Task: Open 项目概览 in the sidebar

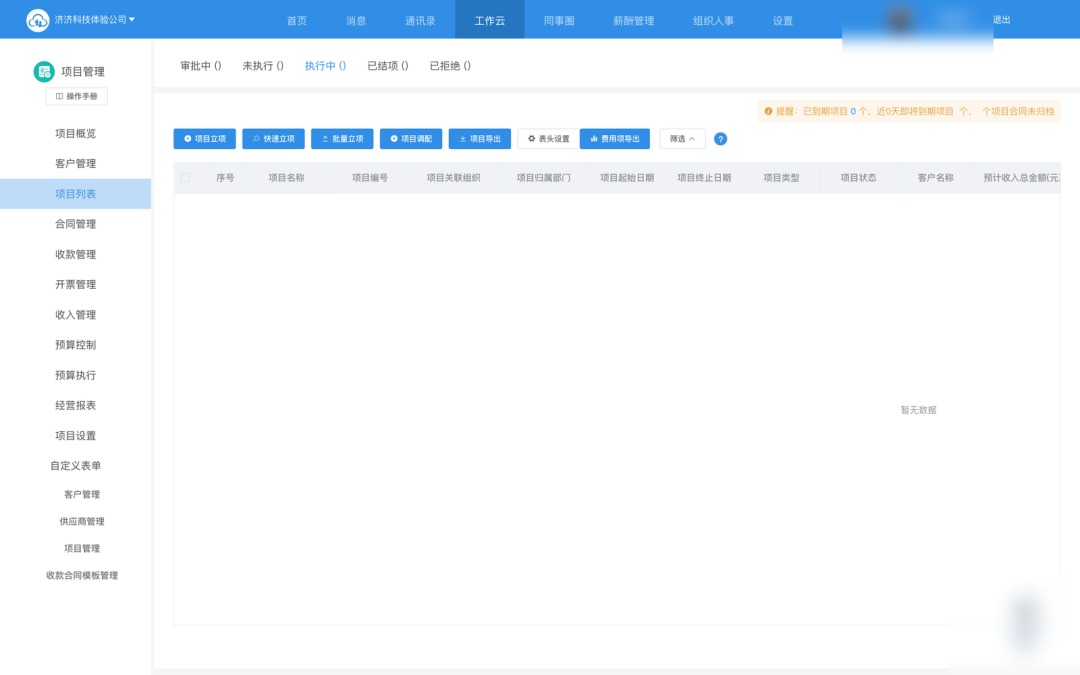Action: 76,133
